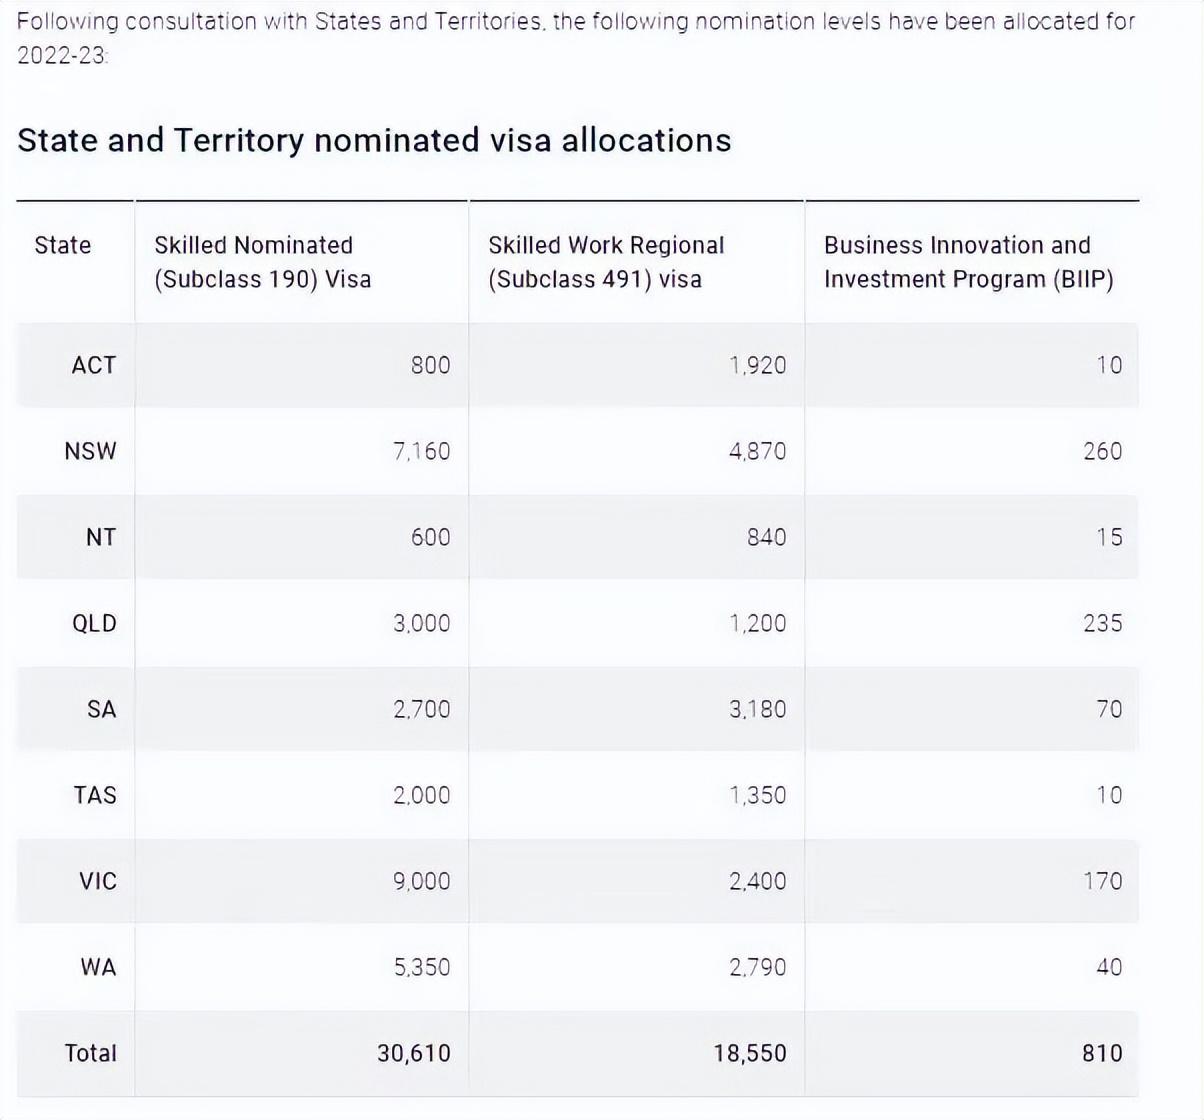Image resolution: width=1204 pixels, height=1120 pixels.
Task: Select the Subclass 190 total 30,610
Action: click(x=414, y=1053)
